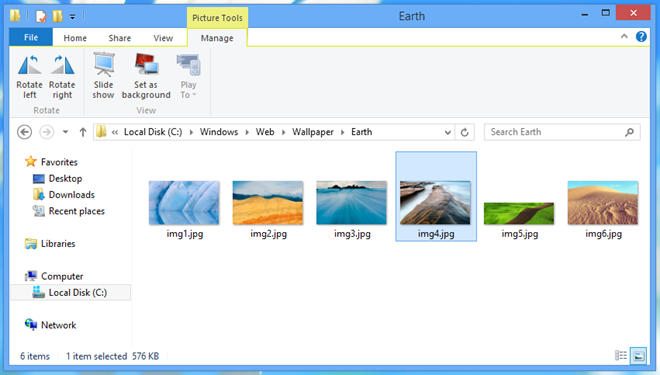Click Windows in the address breadcrumb
Image resolution: width=660 pixels, height=375 pixels.
tap(219, 132)
